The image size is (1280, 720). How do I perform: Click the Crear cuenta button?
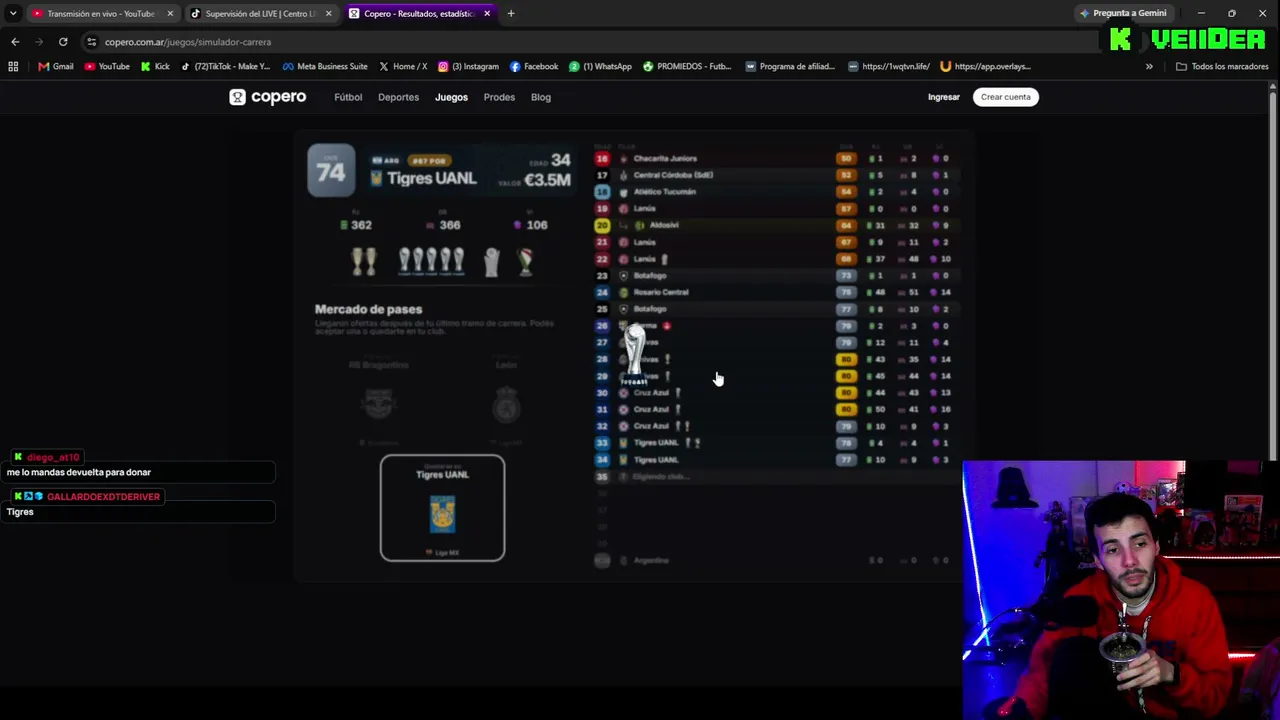click(x=1005, y=97)
